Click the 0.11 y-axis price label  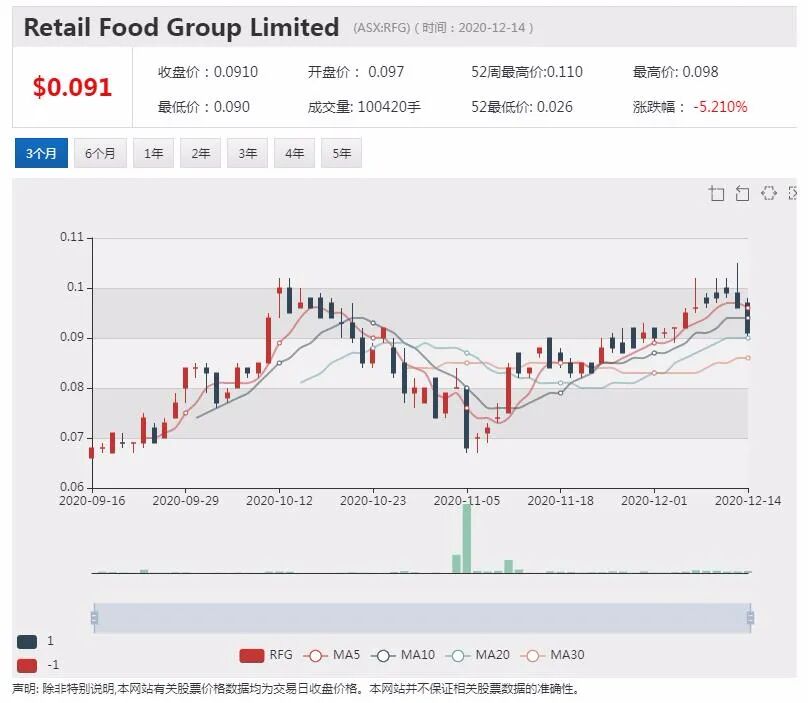(x=72, y=237)
